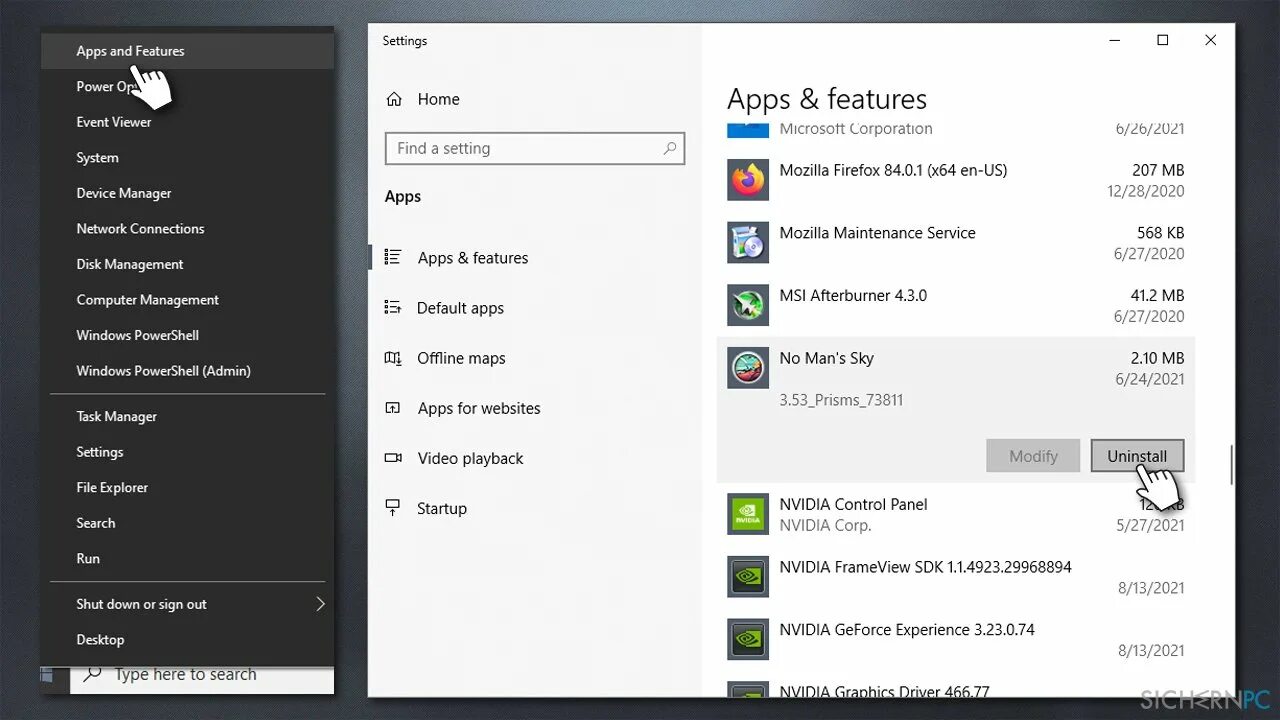Image resolution: width=1280 pixels, height=720 pixels.
Task: Select NVIDIA FrameView SDK entry
Action: [956, 577]
